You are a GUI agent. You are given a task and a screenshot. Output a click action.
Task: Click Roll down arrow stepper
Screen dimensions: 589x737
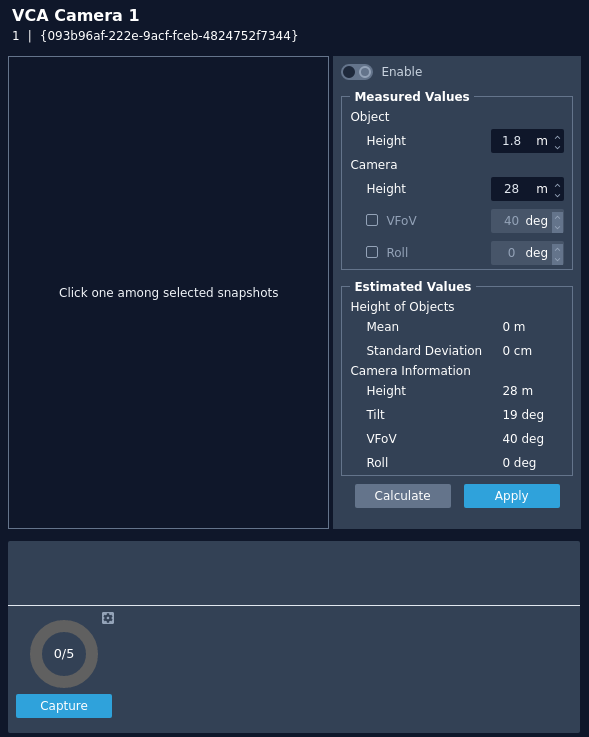(558, 259)
